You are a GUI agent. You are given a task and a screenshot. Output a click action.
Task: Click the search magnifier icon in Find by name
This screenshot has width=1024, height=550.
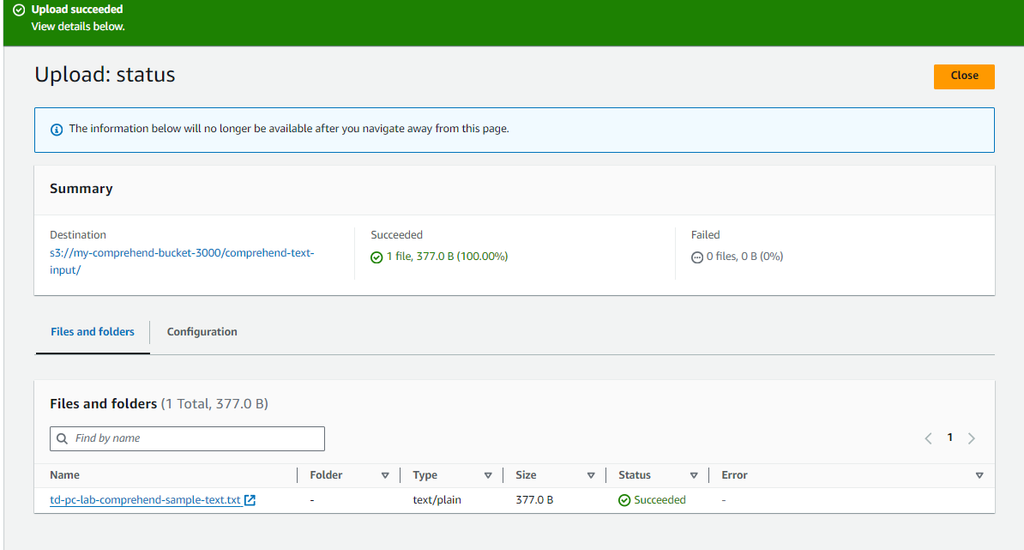pyautogui.click(x=63, y=438)
